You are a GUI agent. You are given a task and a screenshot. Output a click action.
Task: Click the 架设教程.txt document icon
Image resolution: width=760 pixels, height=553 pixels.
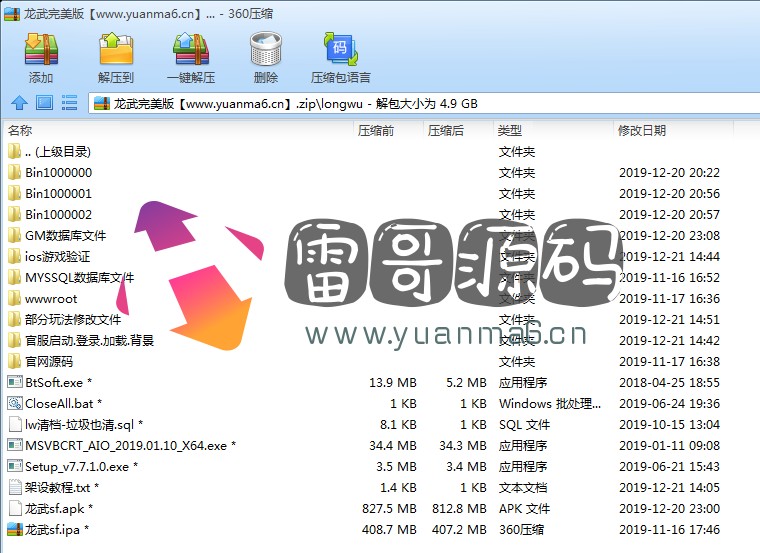(15, 488)
